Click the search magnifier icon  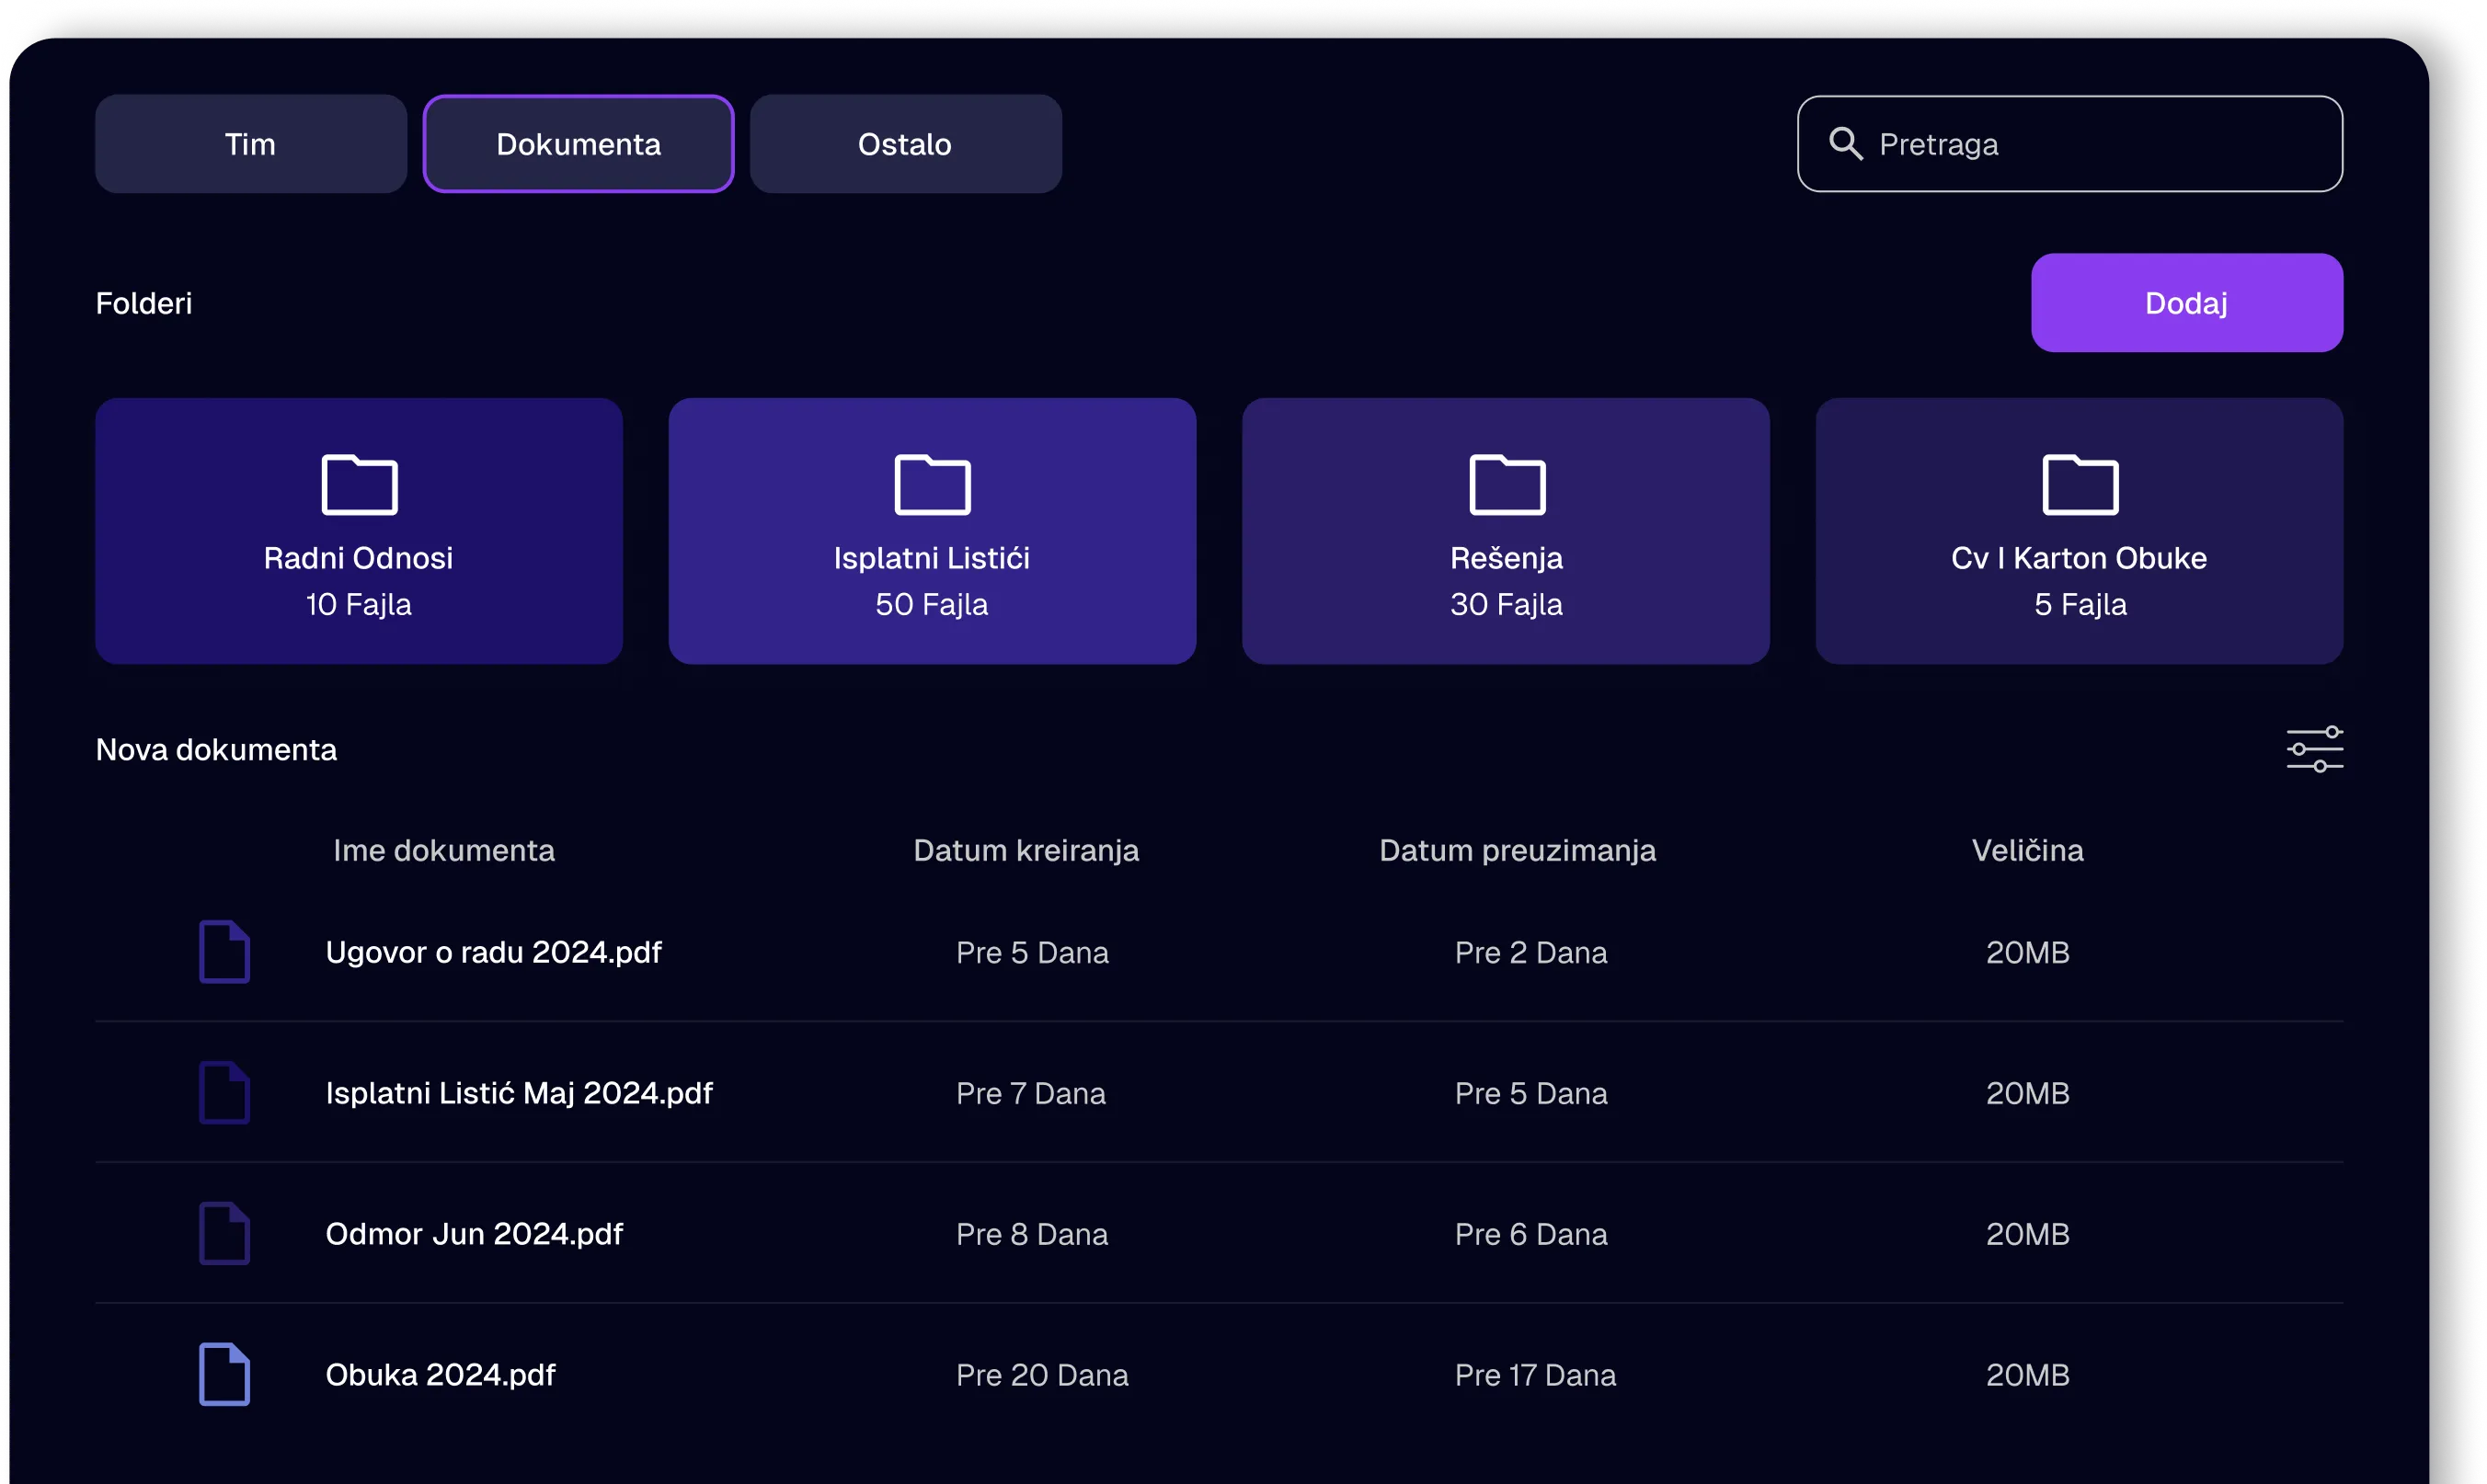click(x=1845, y=144)
